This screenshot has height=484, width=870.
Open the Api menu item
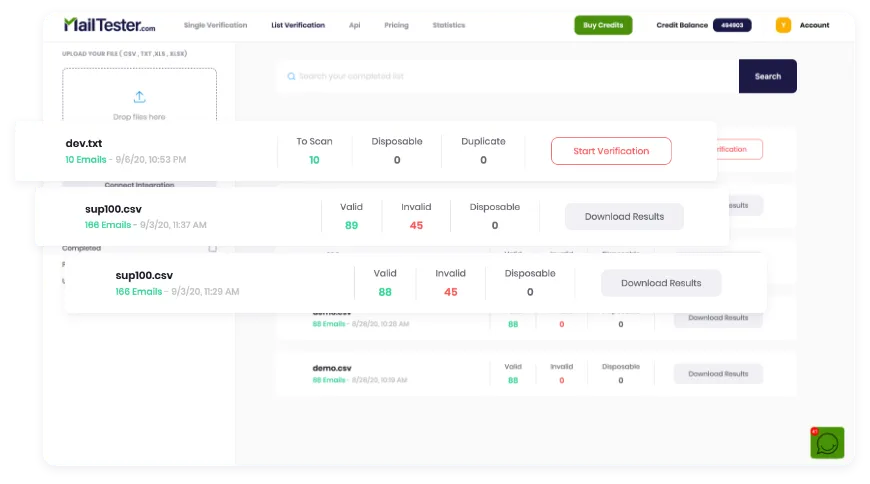click(355, 25)
